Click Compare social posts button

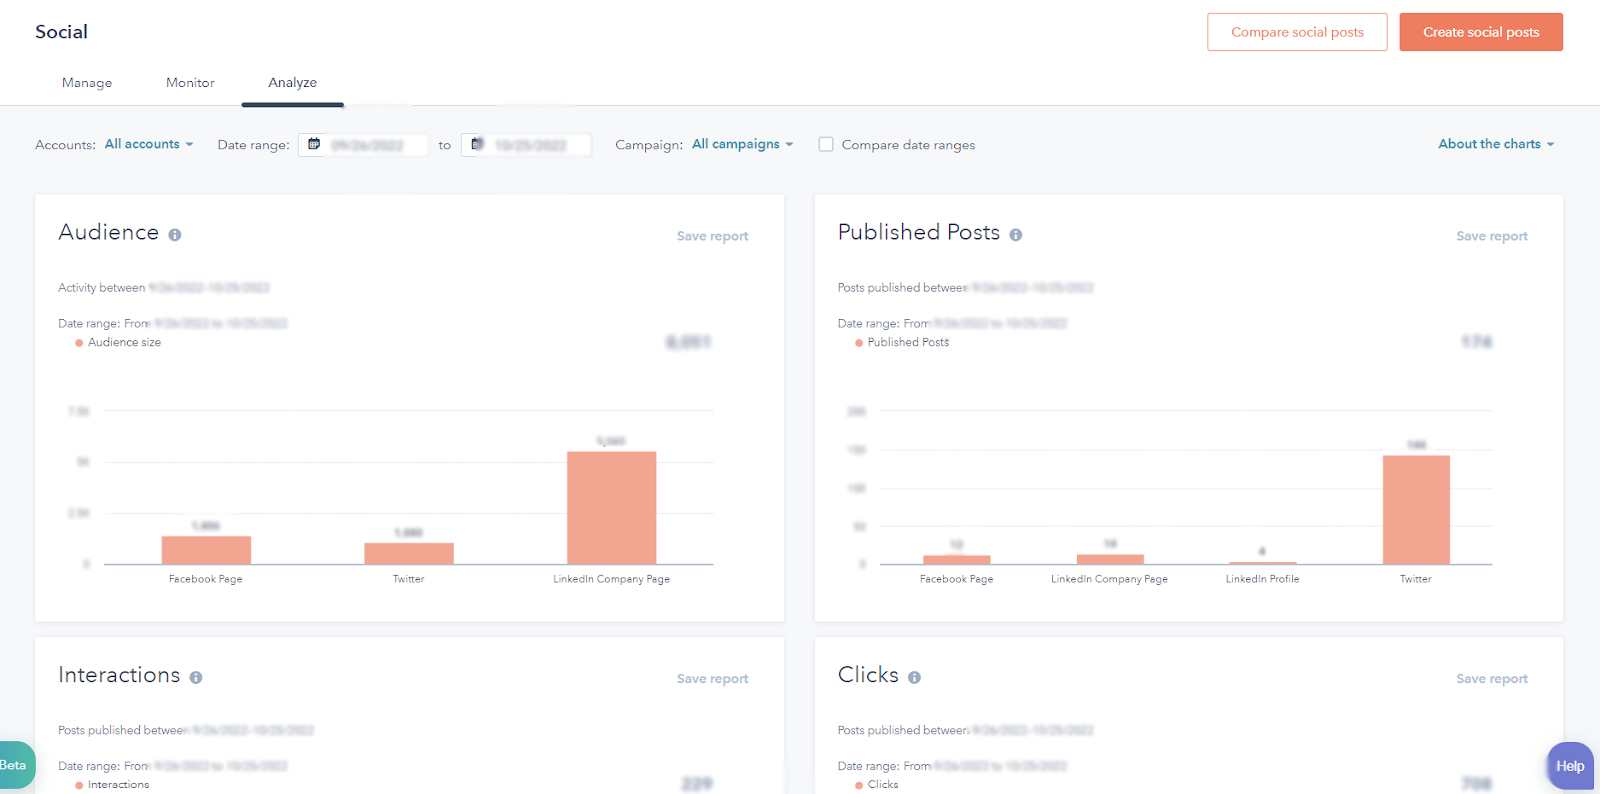[1297, 32]
